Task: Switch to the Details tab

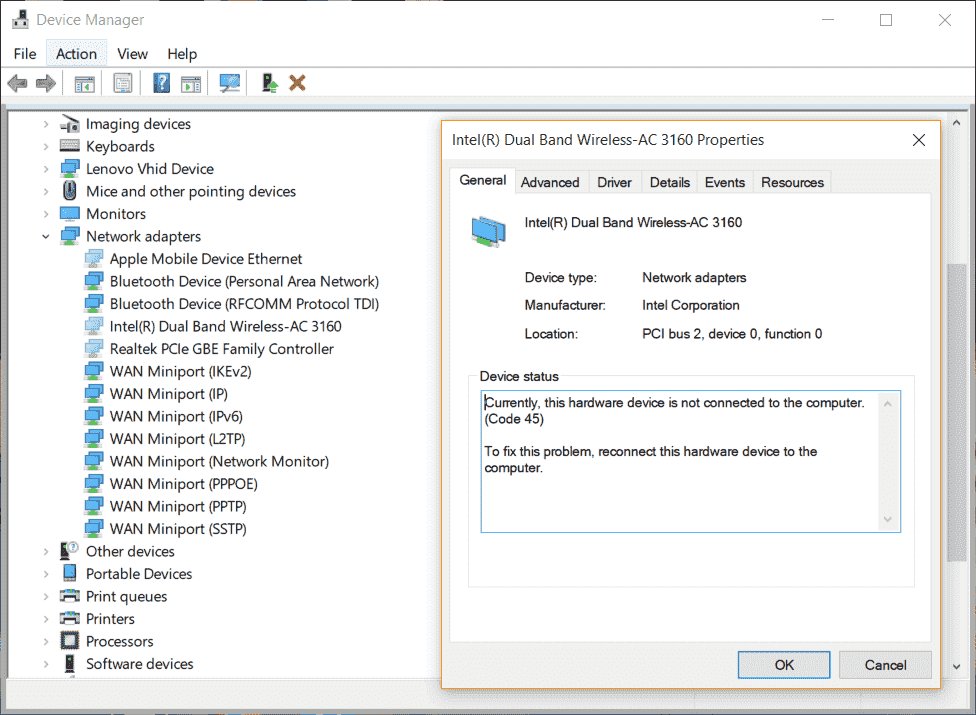Action: 670,182
